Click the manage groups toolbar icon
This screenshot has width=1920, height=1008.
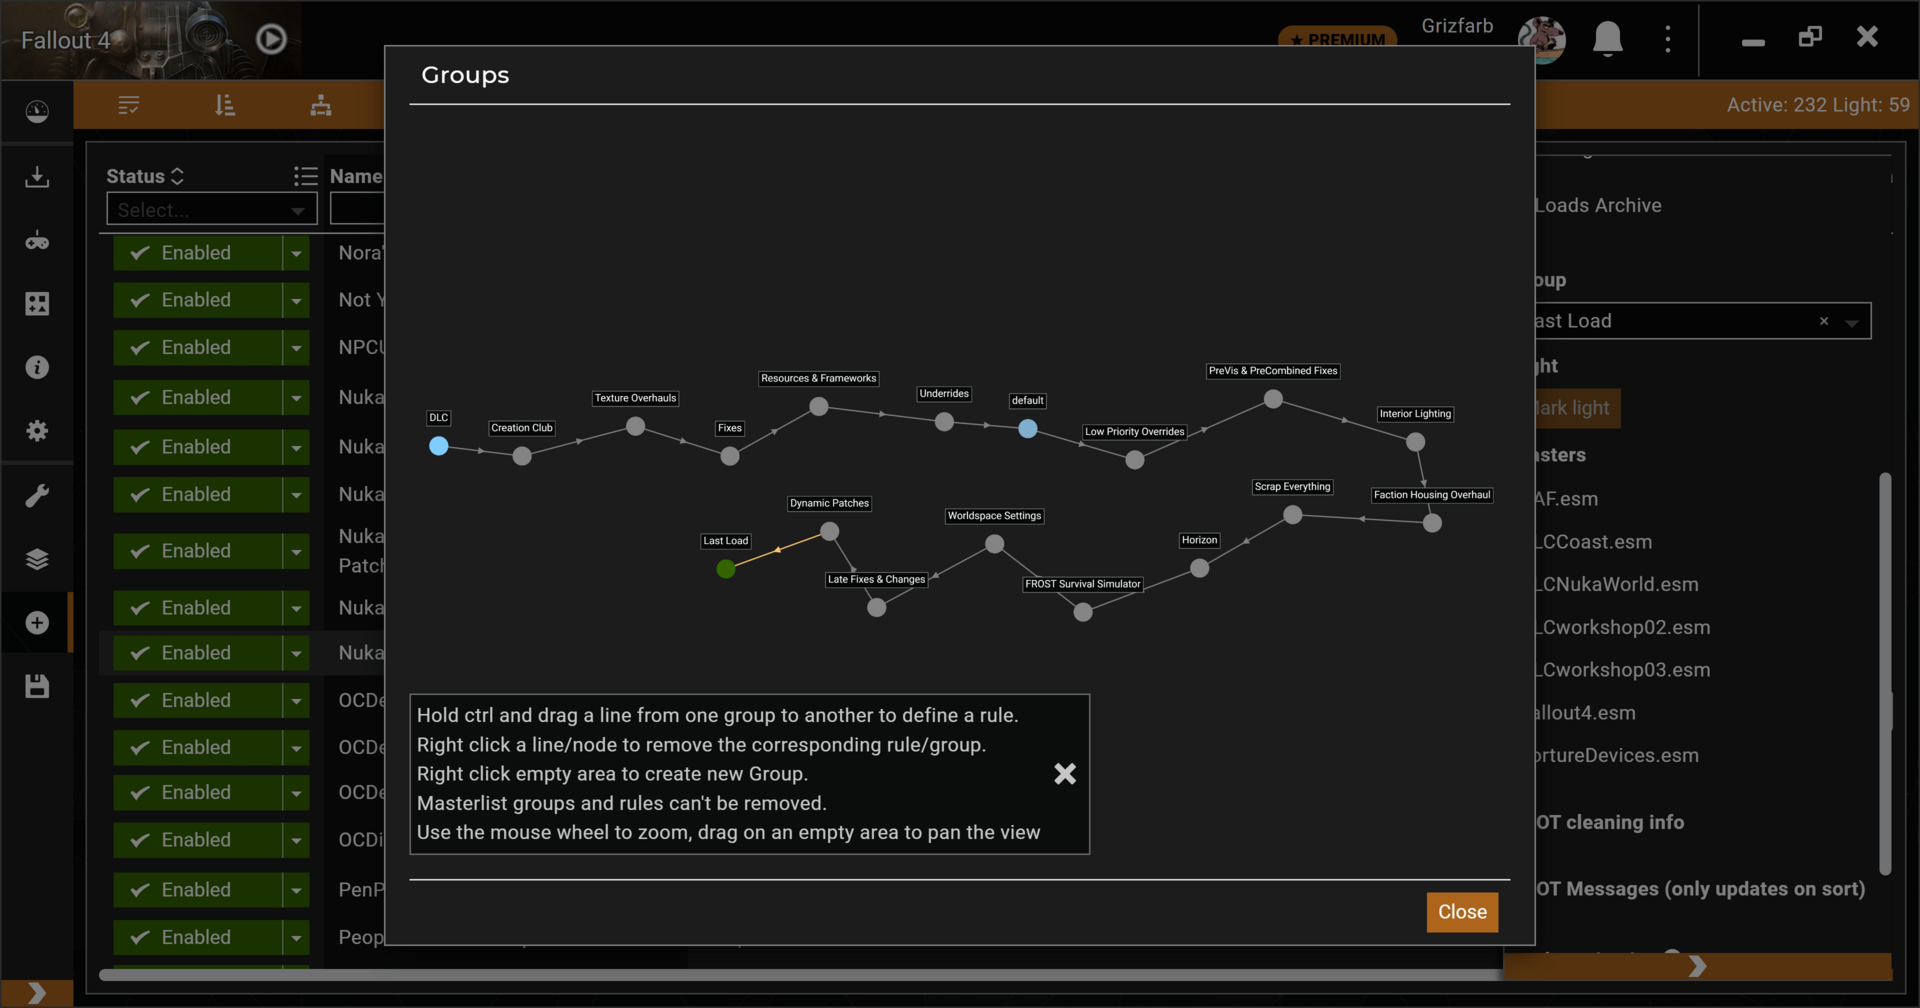pyautogui.click(x=321, y=105)
